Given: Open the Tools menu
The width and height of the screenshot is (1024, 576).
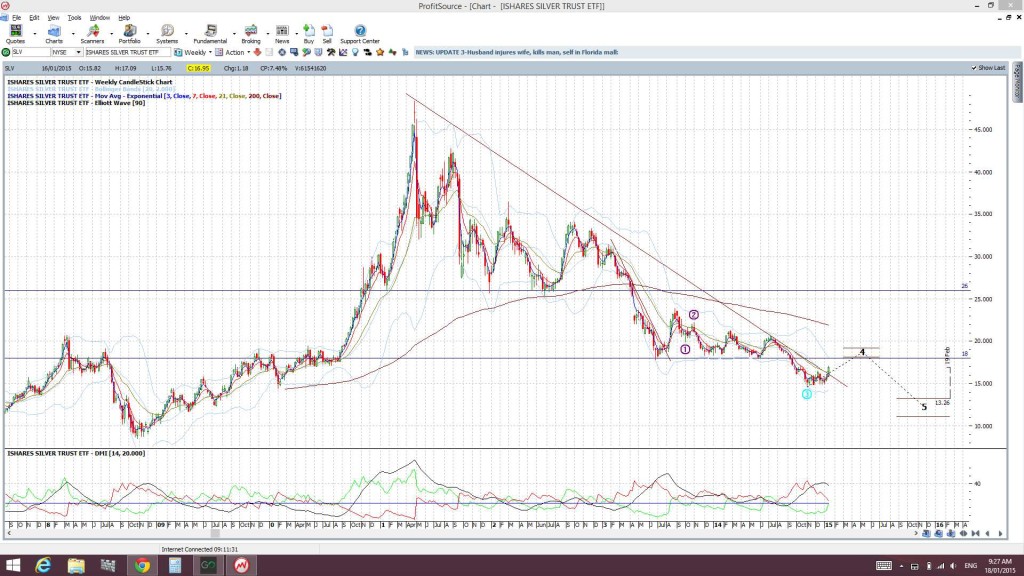Looking at the screenshot, I should [74, 18].
